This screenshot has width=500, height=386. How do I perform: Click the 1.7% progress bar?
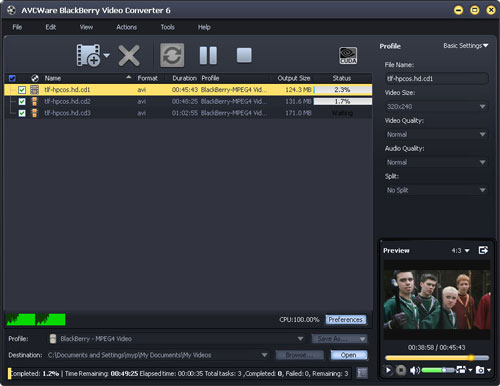coord(343,101)
